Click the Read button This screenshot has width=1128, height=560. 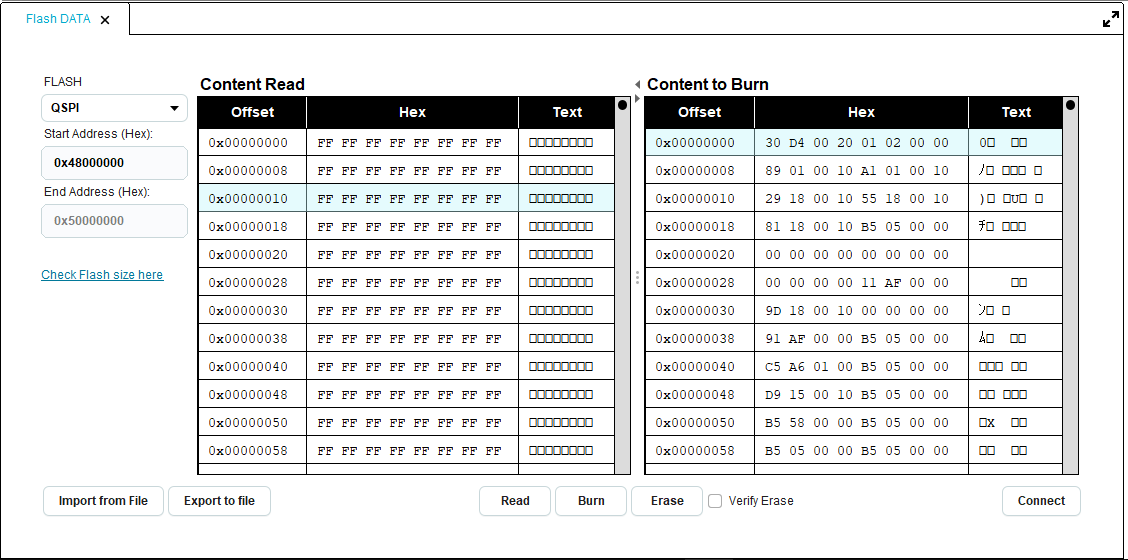(515, 501)
